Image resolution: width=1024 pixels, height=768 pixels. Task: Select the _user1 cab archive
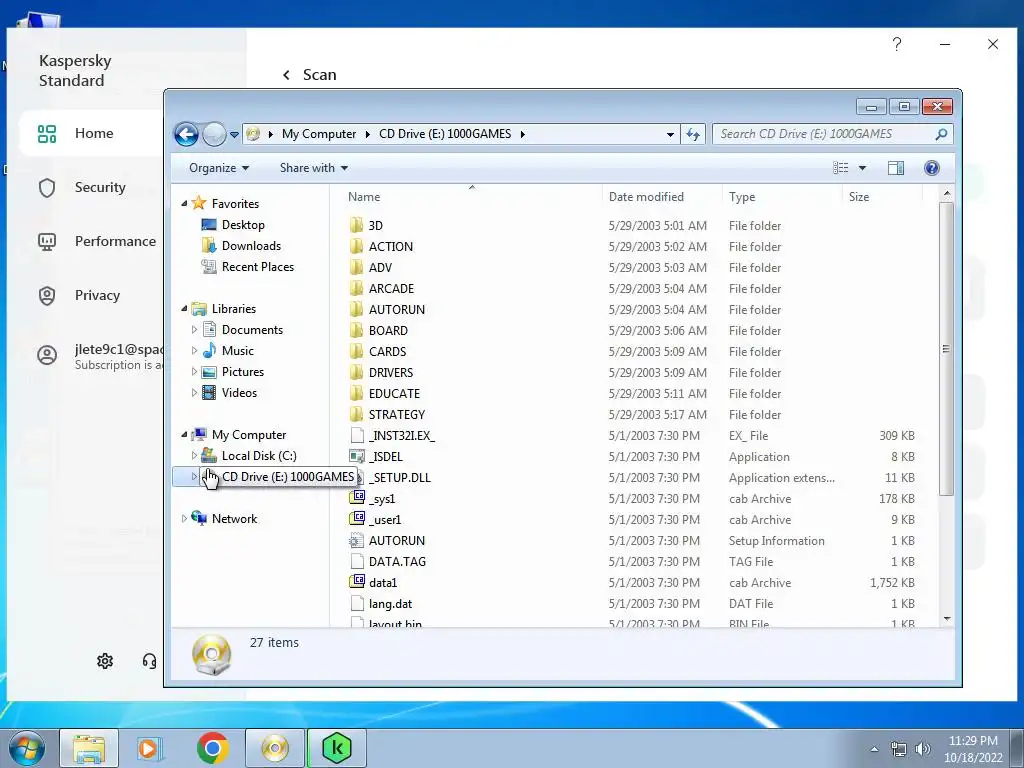pyautogui.click(x=385, y=520)
